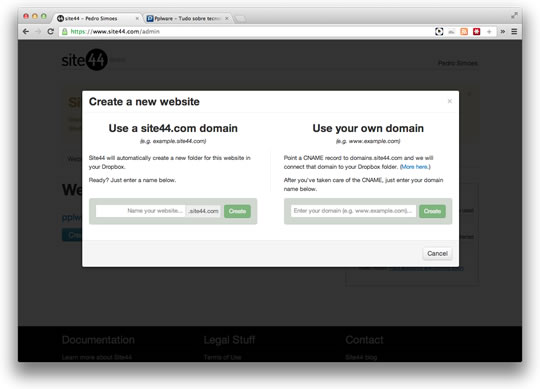Close the site44 browser tab
Screen dimensions: 540x389
point(137,18)
